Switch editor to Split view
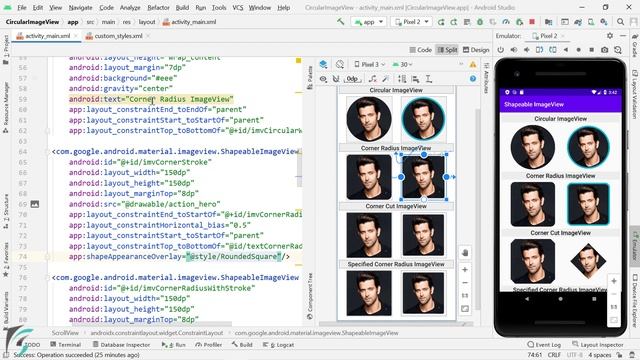640x360 pixels. click(447, 50)
